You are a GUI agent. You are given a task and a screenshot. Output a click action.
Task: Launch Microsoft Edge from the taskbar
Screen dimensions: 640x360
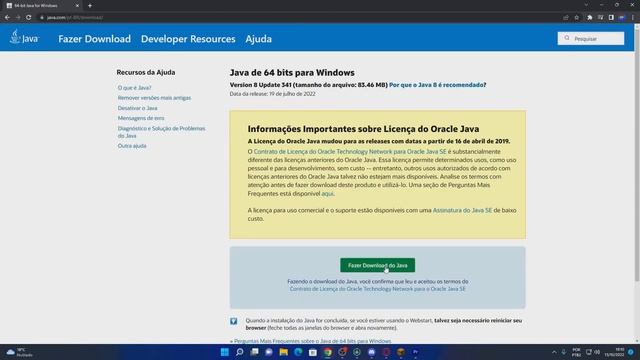[x=298, y=352]
